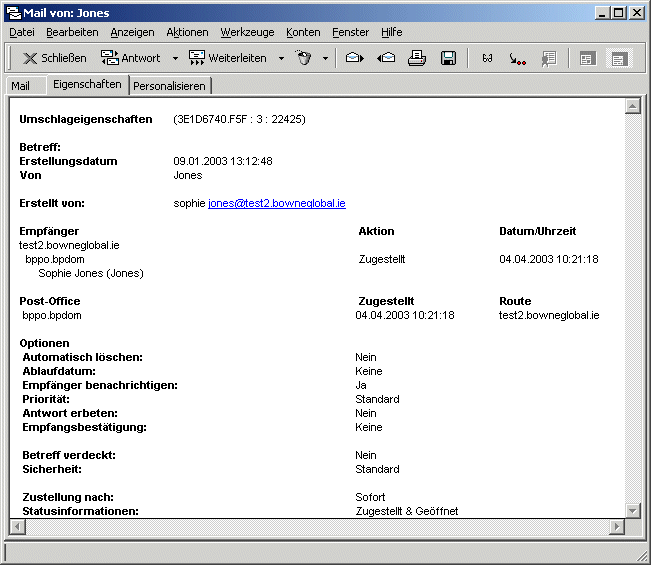
Task: Click the status Zugestellt & Geöffnet
Action: (407, 511)
